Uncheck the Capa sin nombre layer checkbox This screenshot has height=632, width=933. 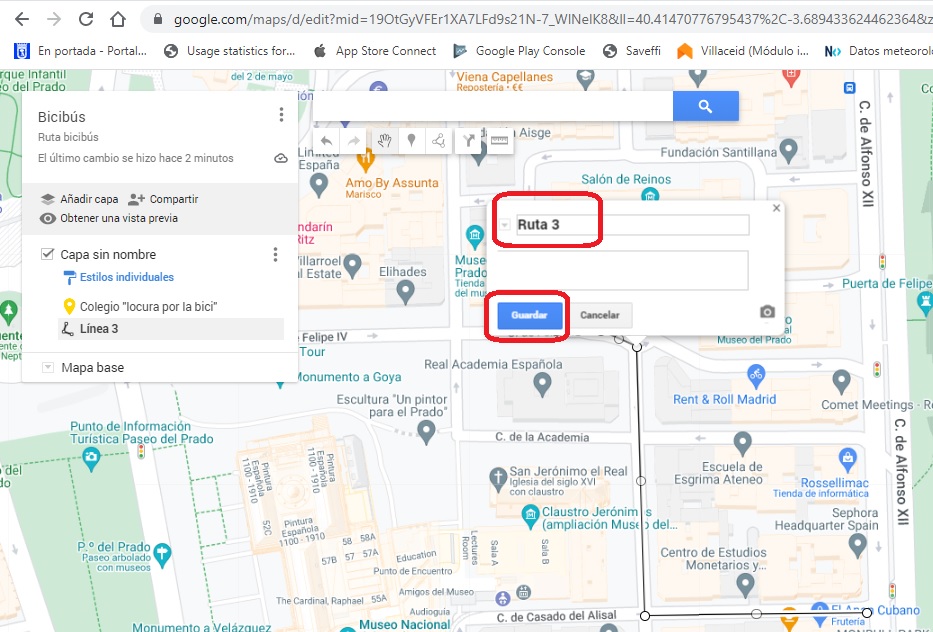point(47,255)
